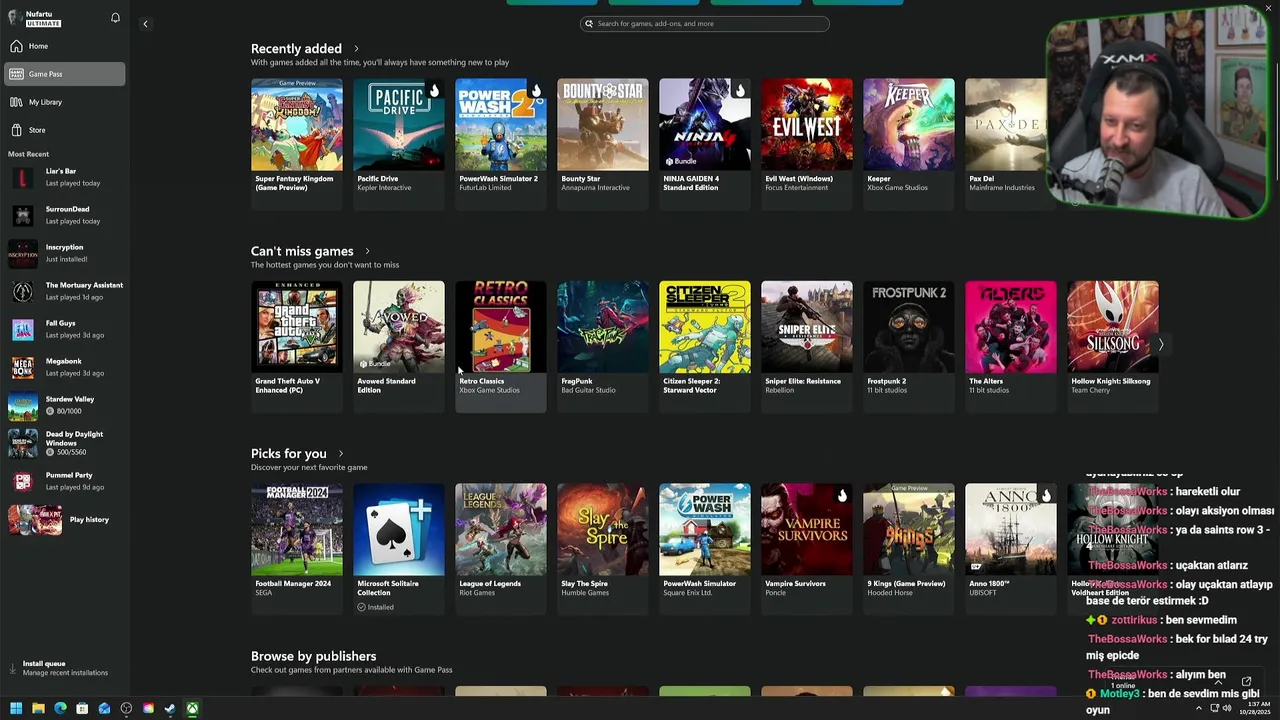Launch Liar's Bar from Most Recent

coord(65,177)
